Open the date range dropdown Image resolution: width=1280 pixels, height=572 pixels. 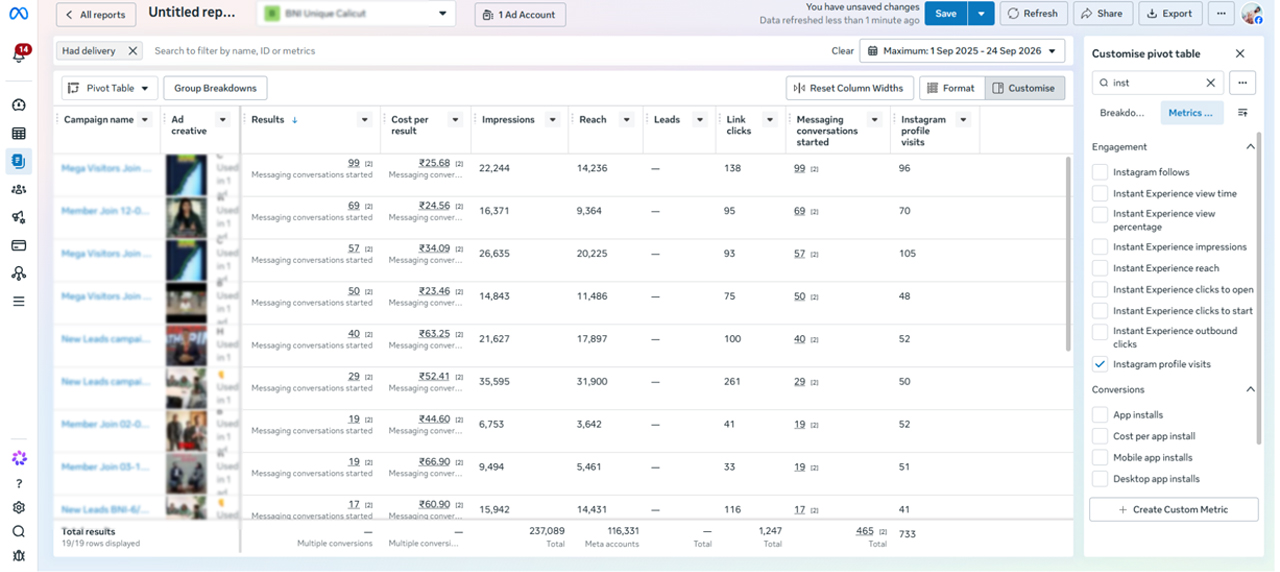point(962,51)
